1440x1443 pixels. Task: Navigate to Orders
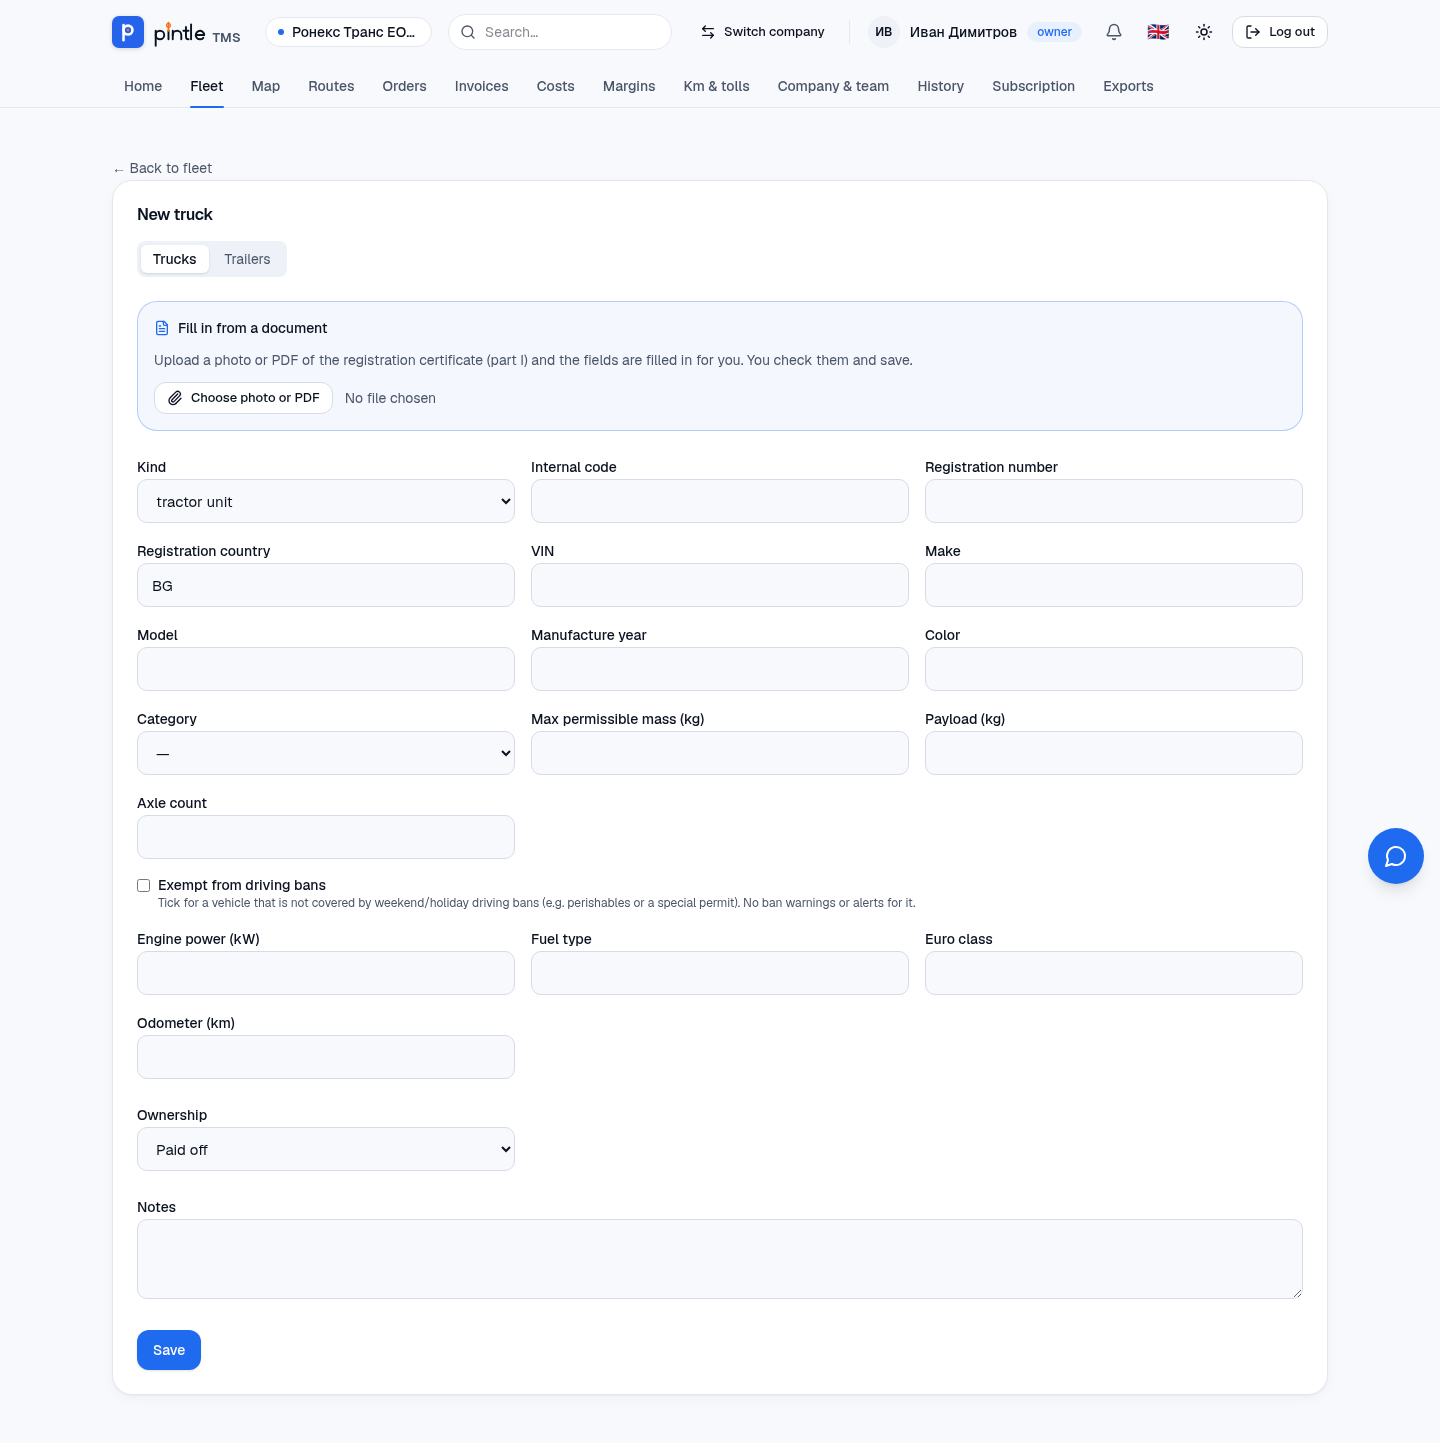click(x=404, y=86)
